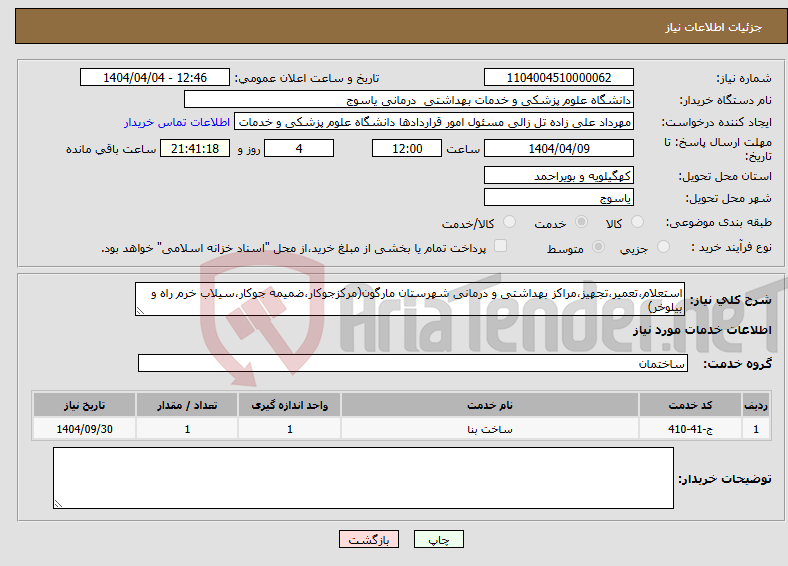Click the شماره نیاز field 1104004510000062

[x=559, y=77]
